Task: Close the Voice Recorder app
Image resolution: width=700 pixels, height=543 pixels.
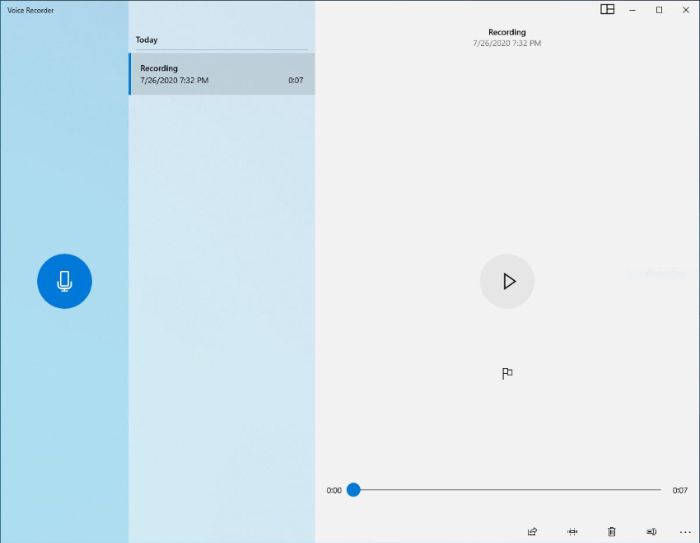Action: pyautogui.click(x=685, y=9)
